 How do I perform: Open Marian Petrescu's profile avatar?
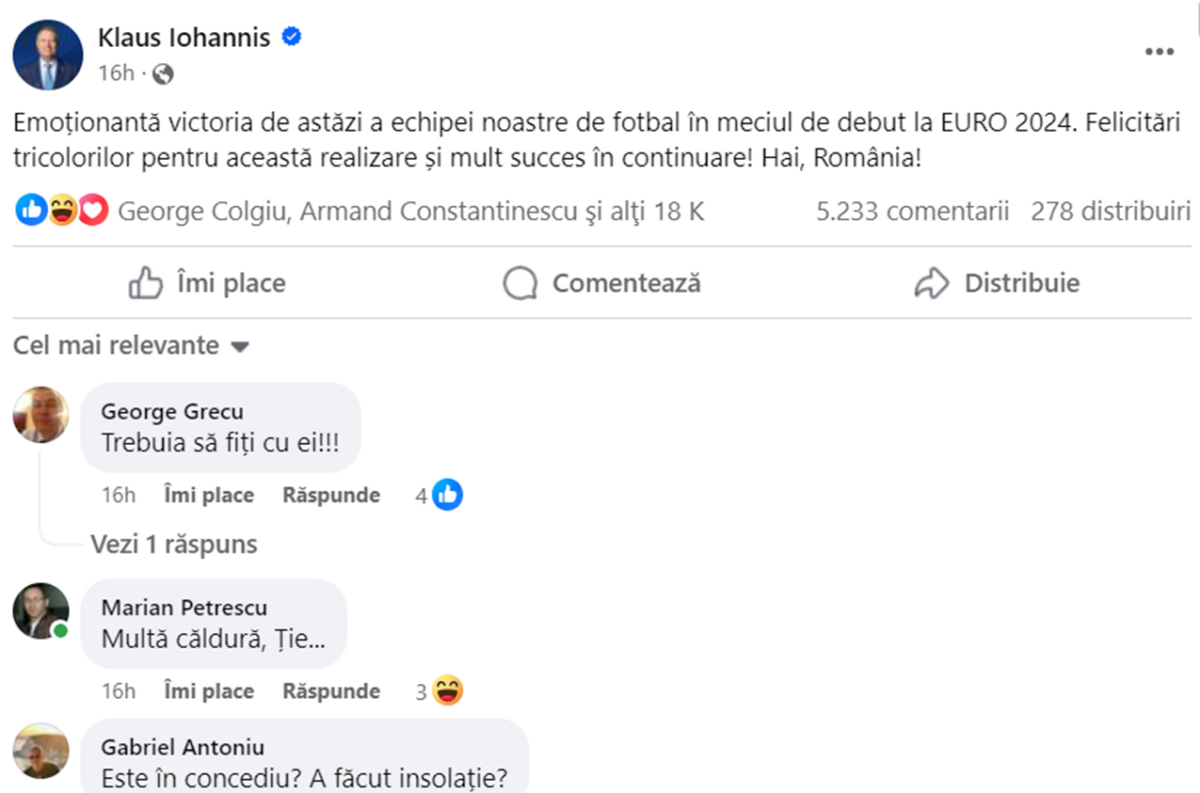(41, 611)
